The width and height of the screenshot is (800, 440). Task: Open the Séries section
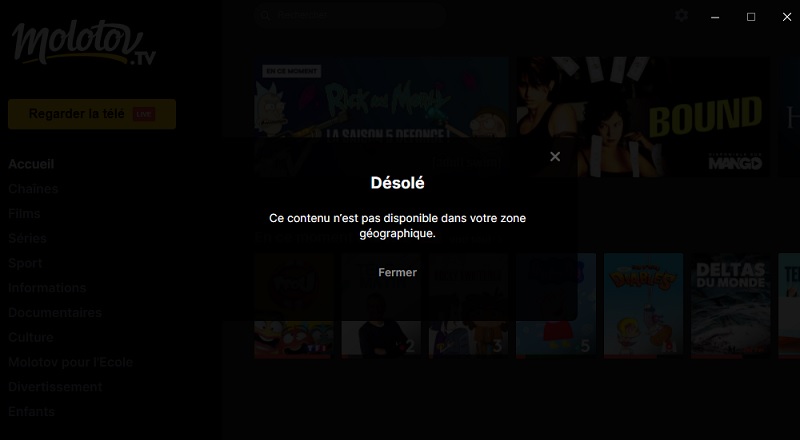[x=28, y=238]
